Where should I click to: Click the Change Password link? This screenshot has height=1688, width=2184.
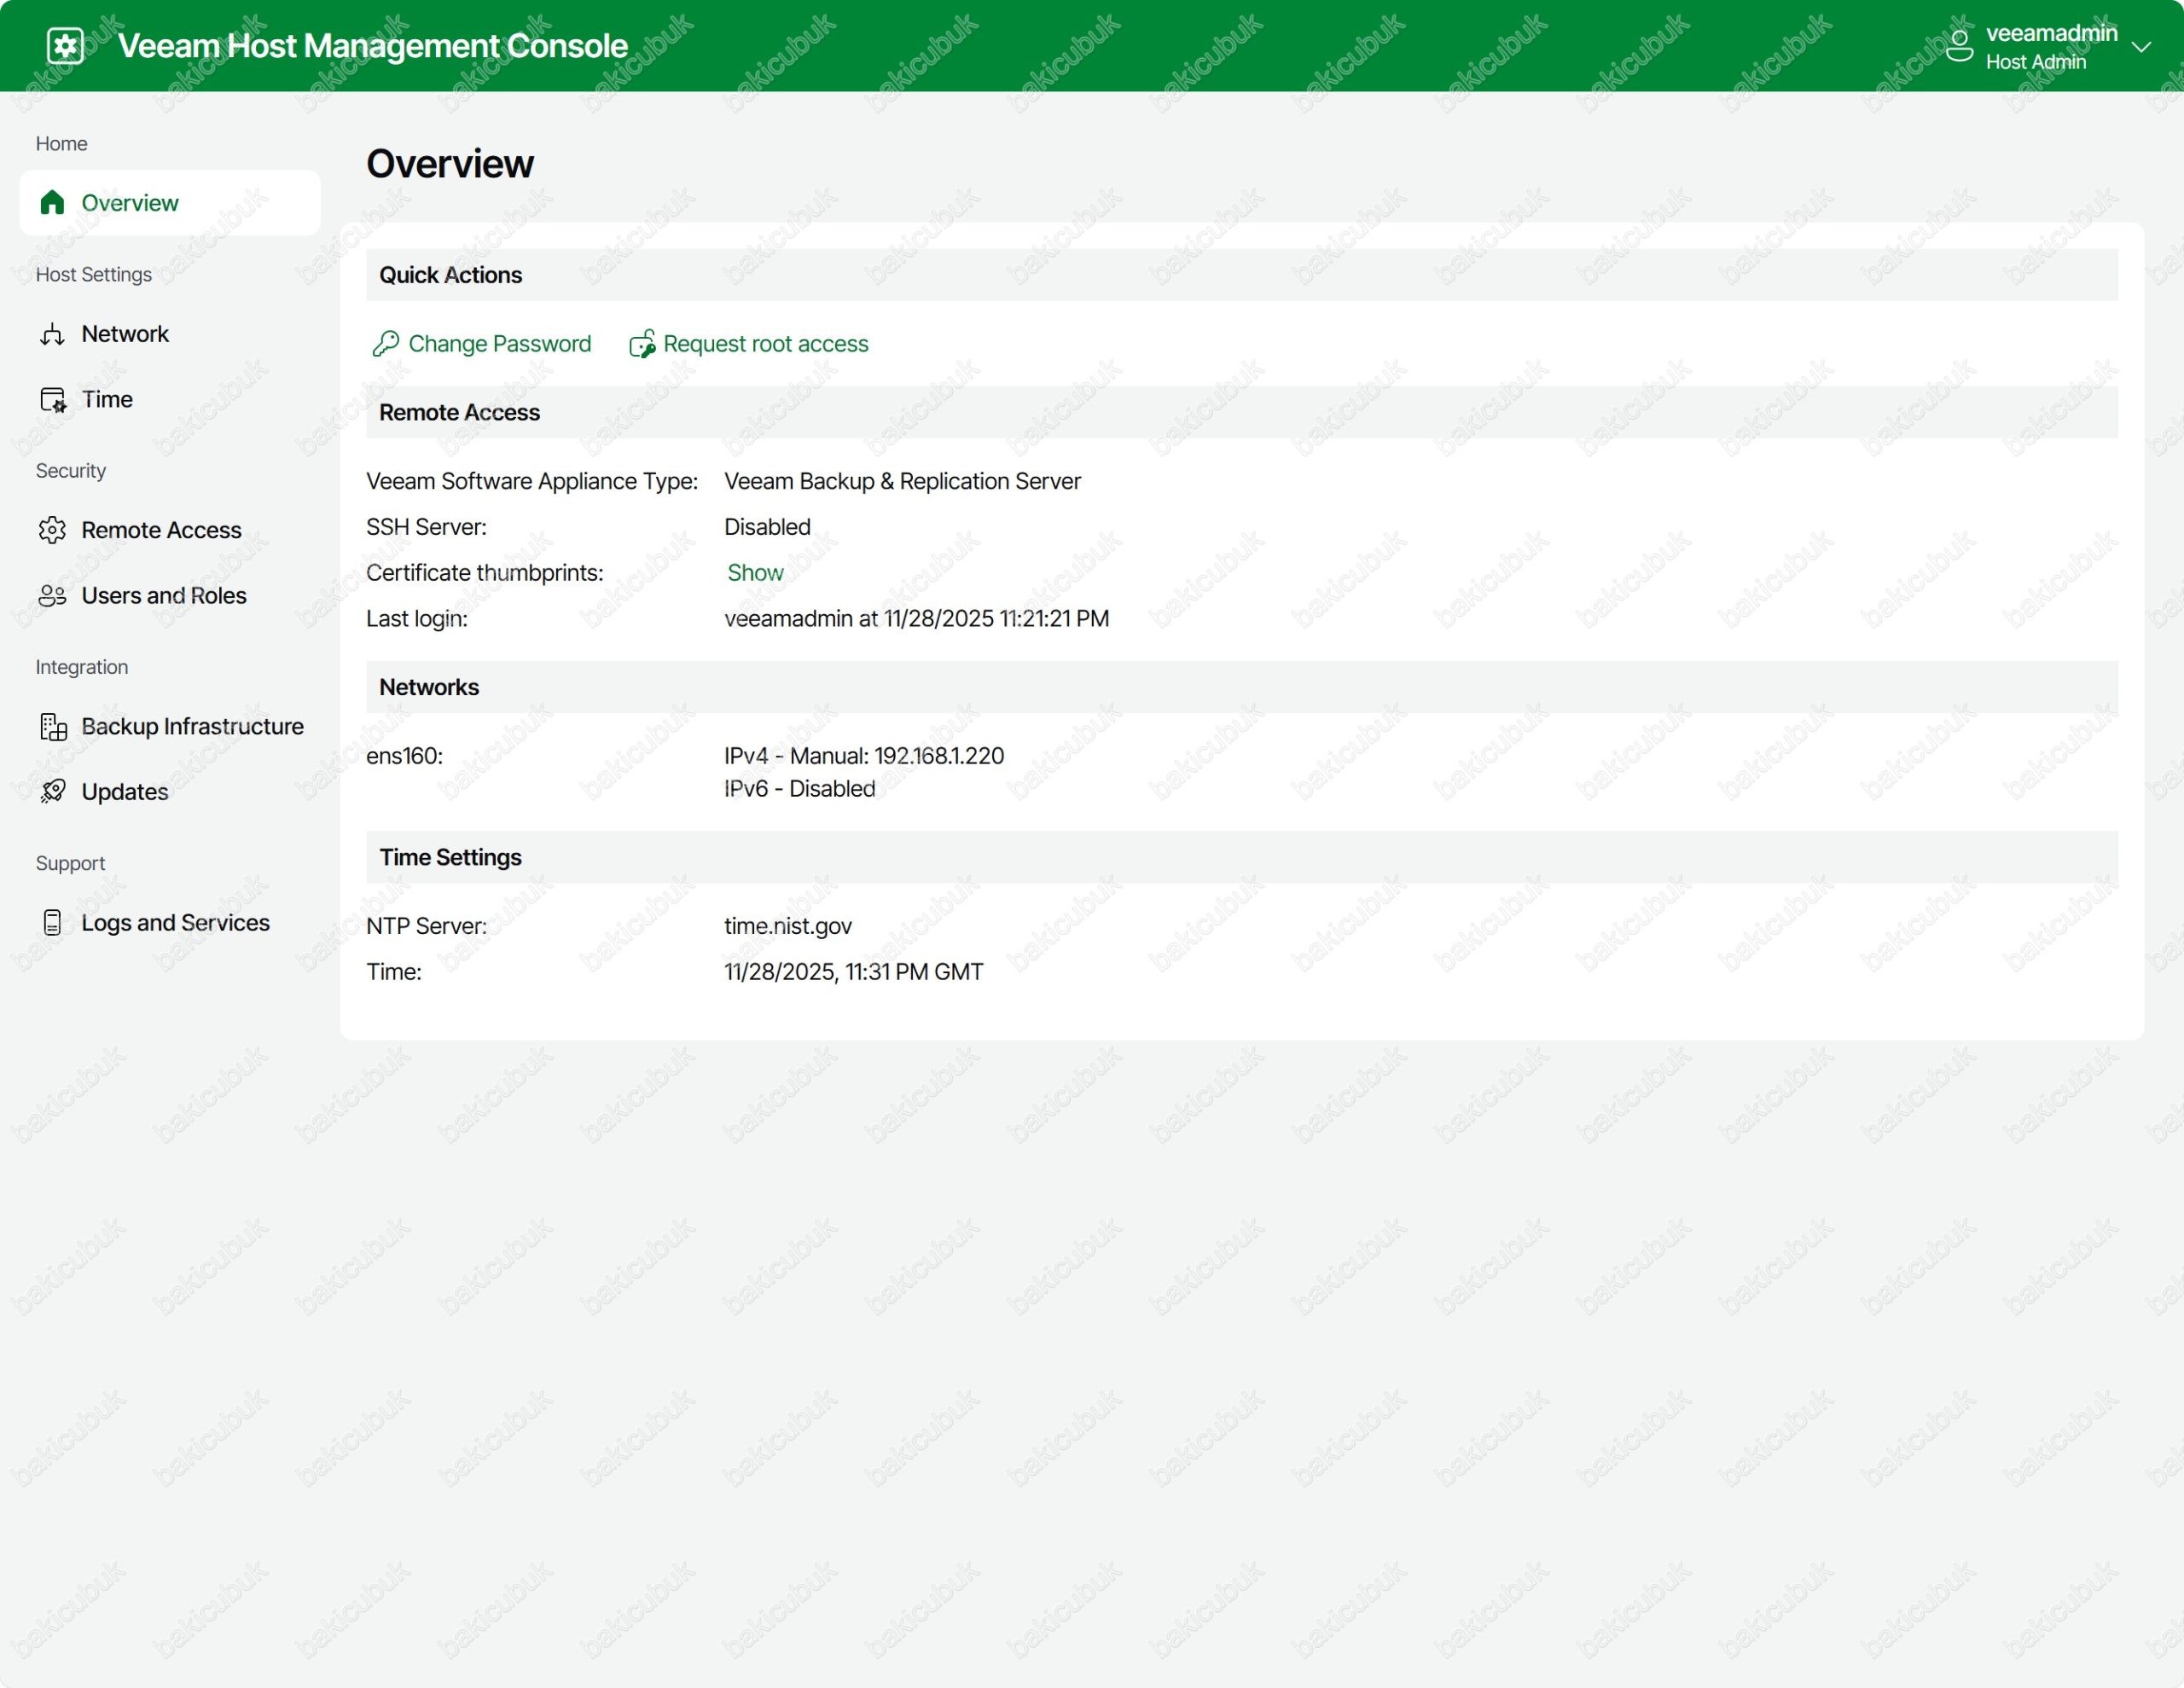point(499,344)
